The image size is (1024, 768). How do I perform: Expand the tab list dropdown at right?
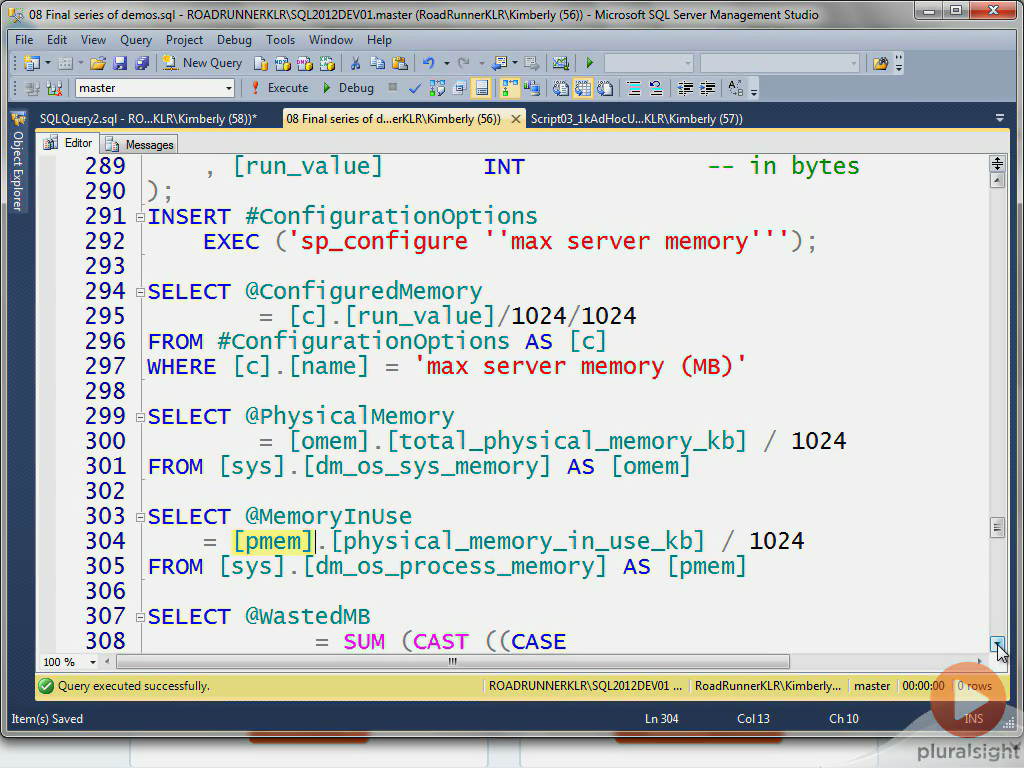(x=1000, y=117)
